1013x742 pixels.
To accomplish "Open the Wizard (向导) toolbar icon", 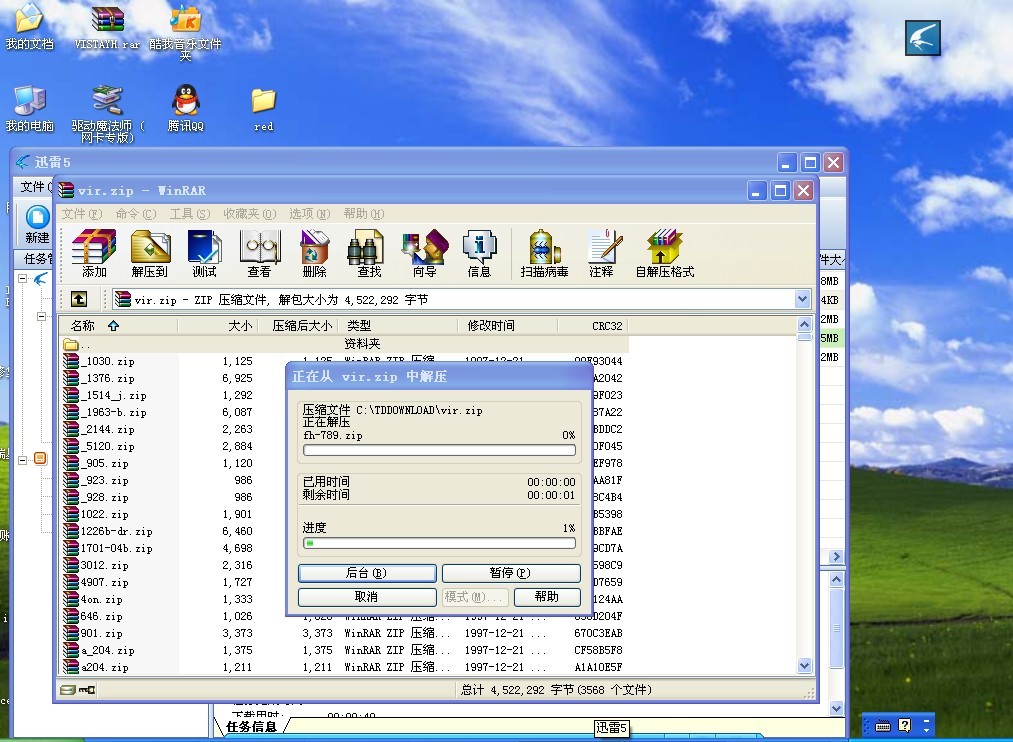I will (424, 253).
